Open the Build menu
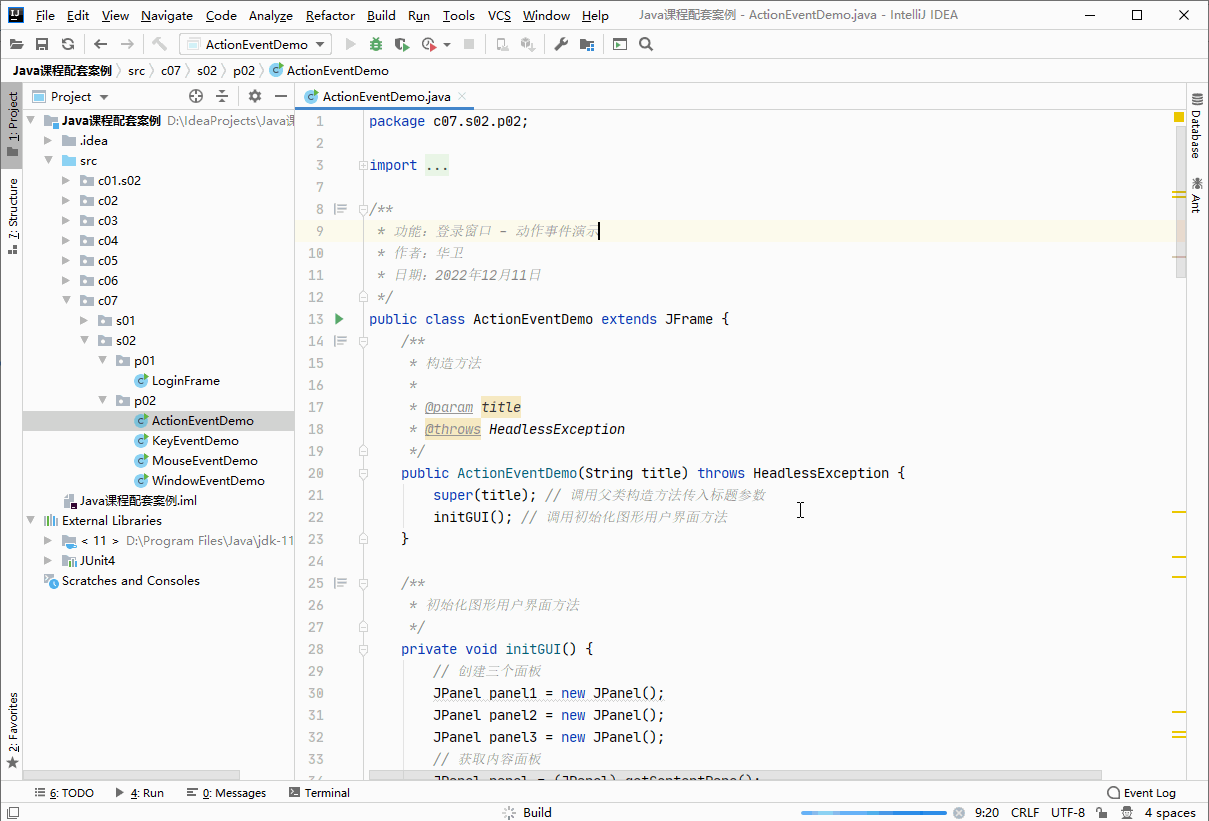This screenshot has height=821, width=1209. 381,15
